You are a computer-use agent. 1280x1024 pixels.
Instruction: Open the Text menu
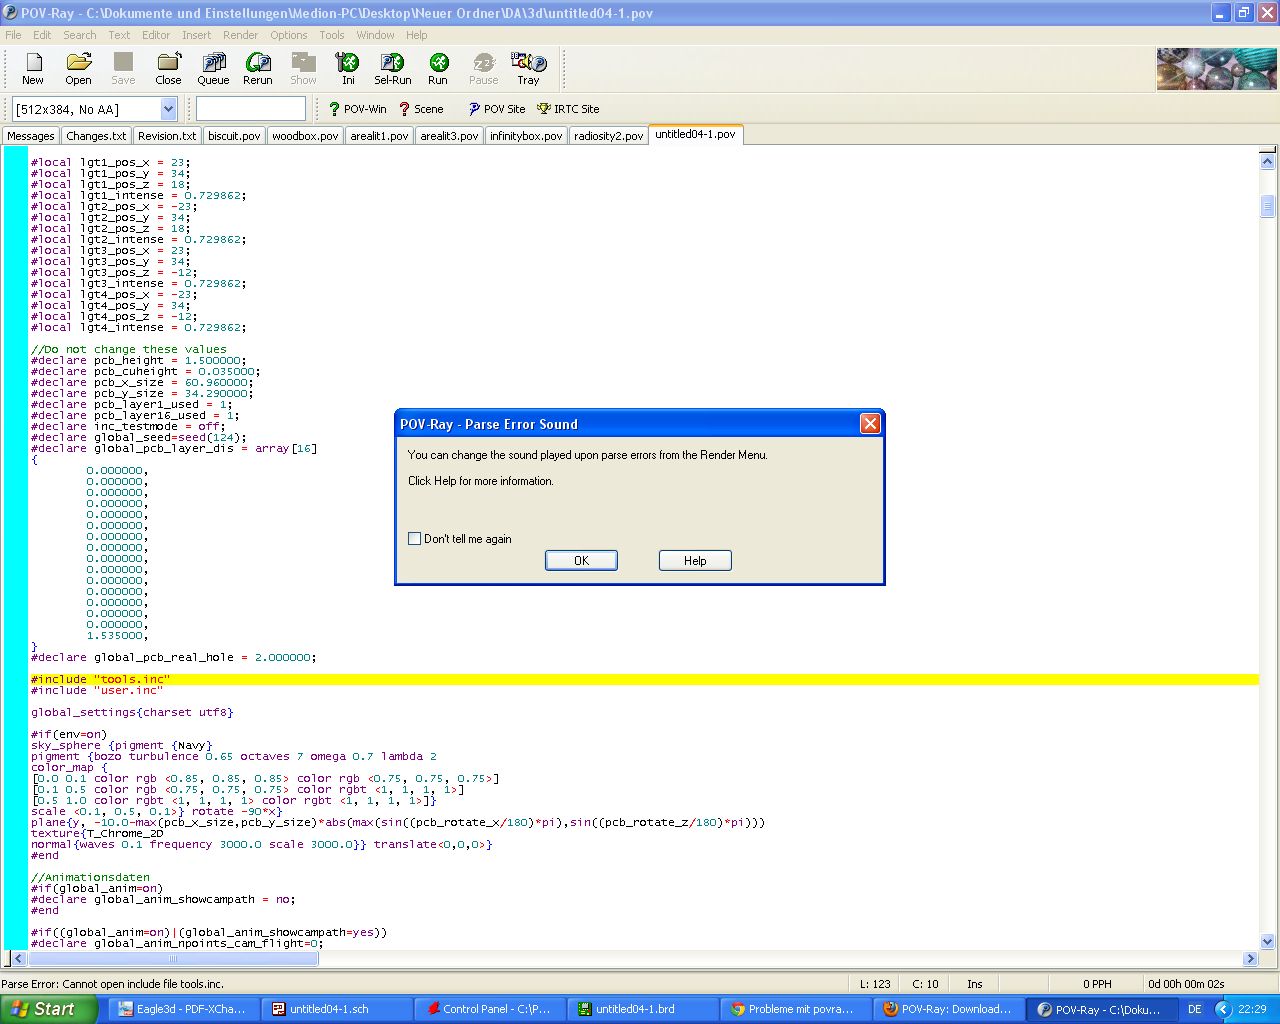(x=119, y=35)
